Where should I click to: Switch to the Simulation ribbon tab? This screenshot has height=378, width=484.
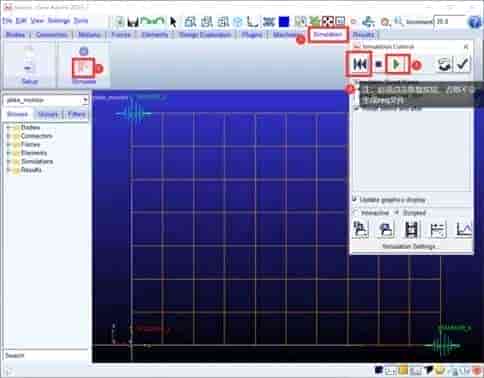pyautogui.click(x=328, y=34)
